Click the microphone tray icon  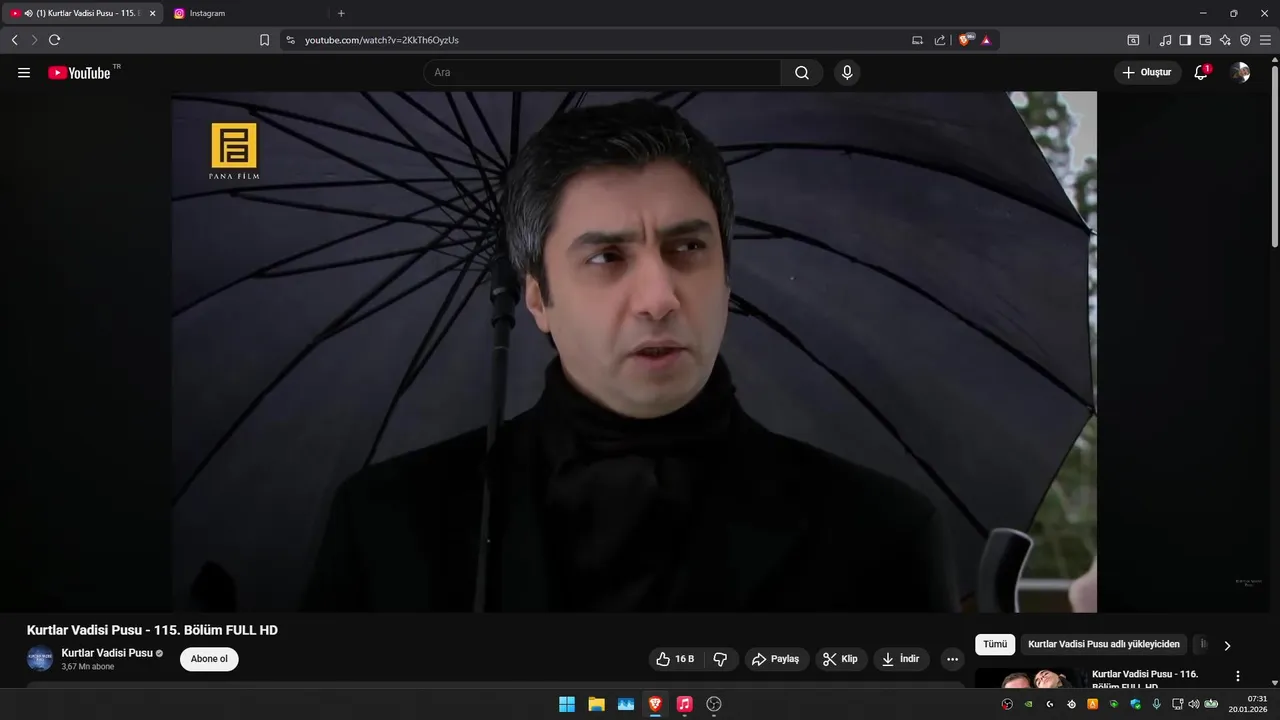point(1156,704)
